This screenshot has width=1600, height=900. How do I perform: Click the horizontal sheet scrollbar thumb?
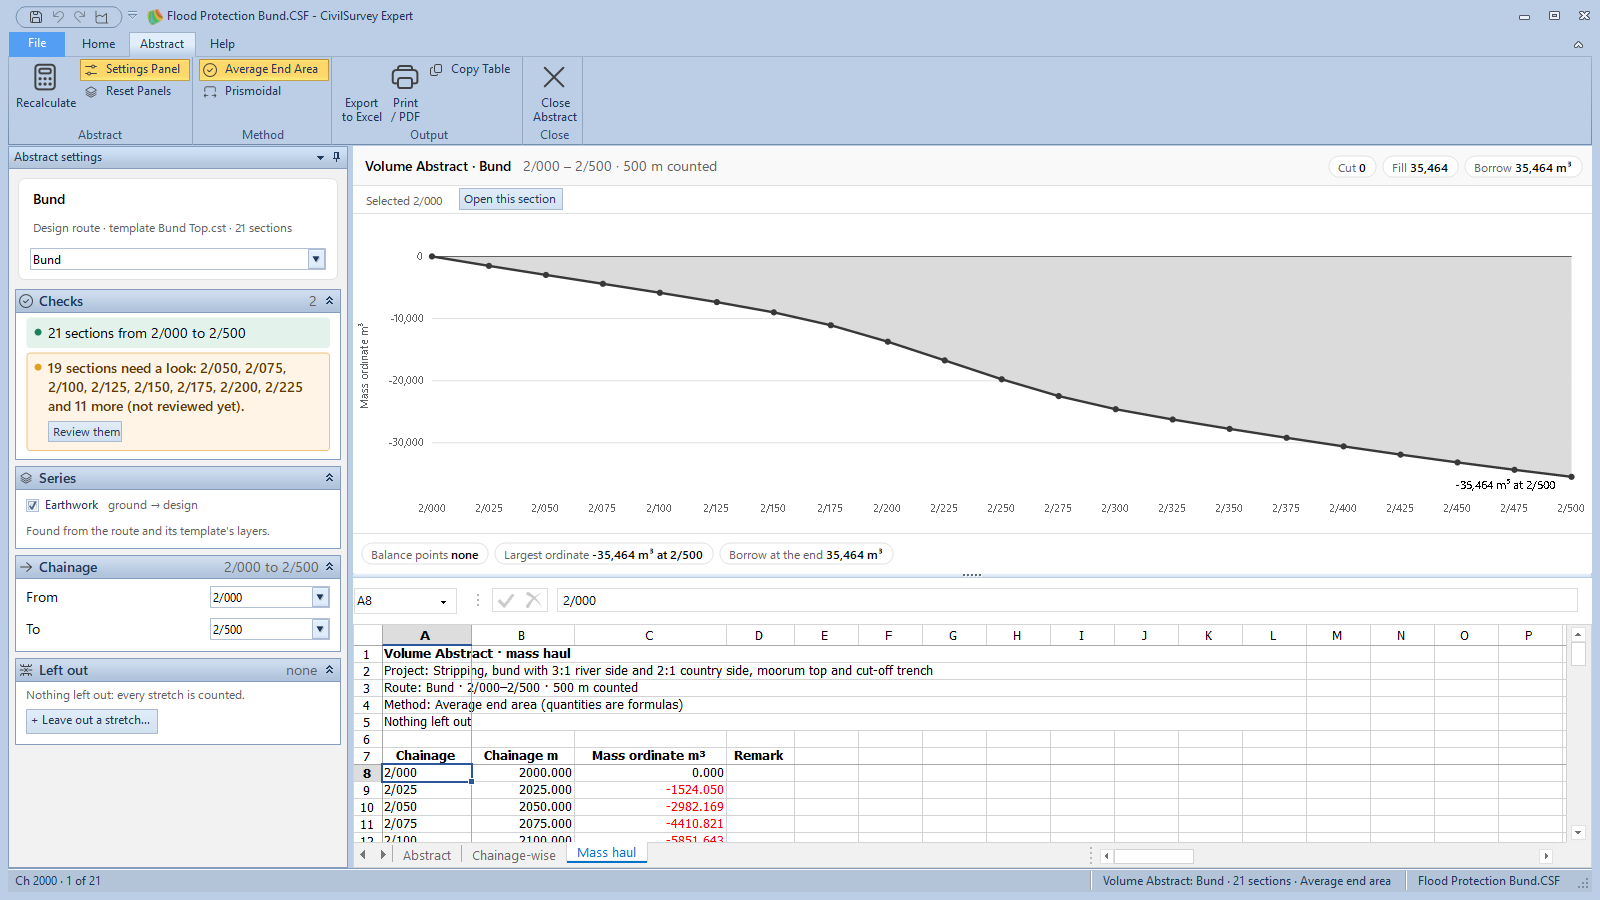pyautogui.click(x=1154, y=856)
